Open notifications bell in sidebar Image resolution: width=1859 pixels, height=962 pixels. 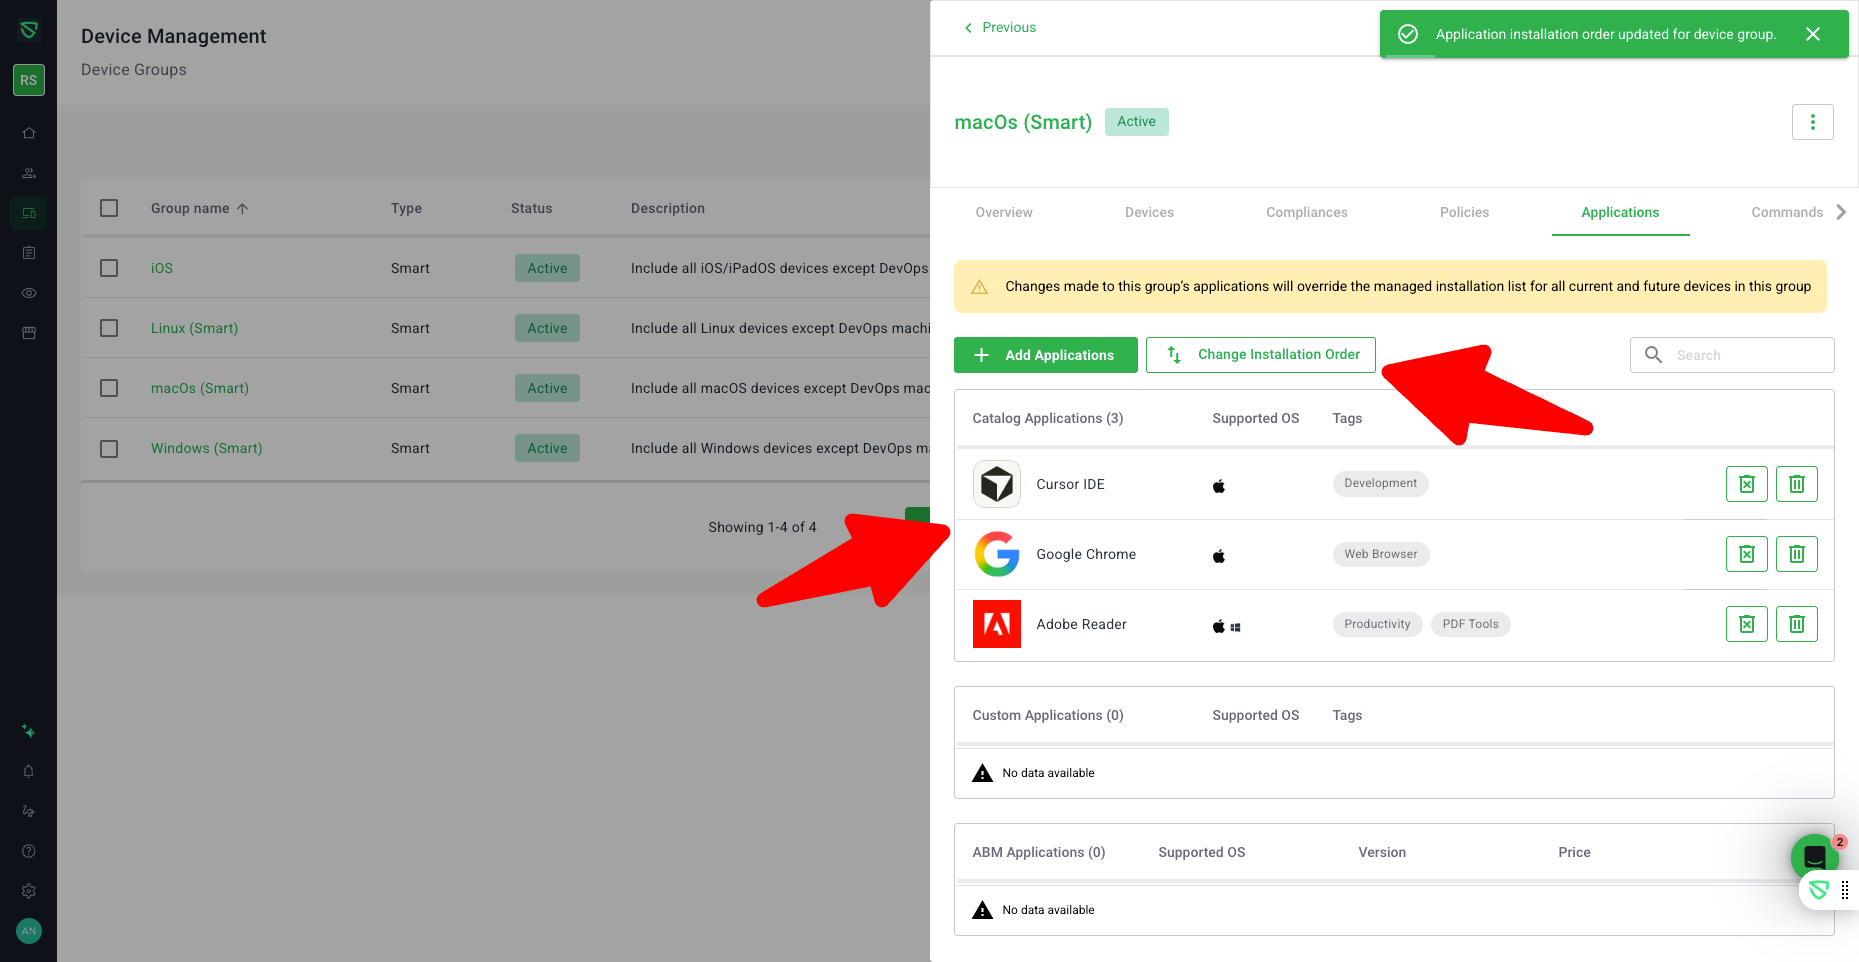point(29,771)
